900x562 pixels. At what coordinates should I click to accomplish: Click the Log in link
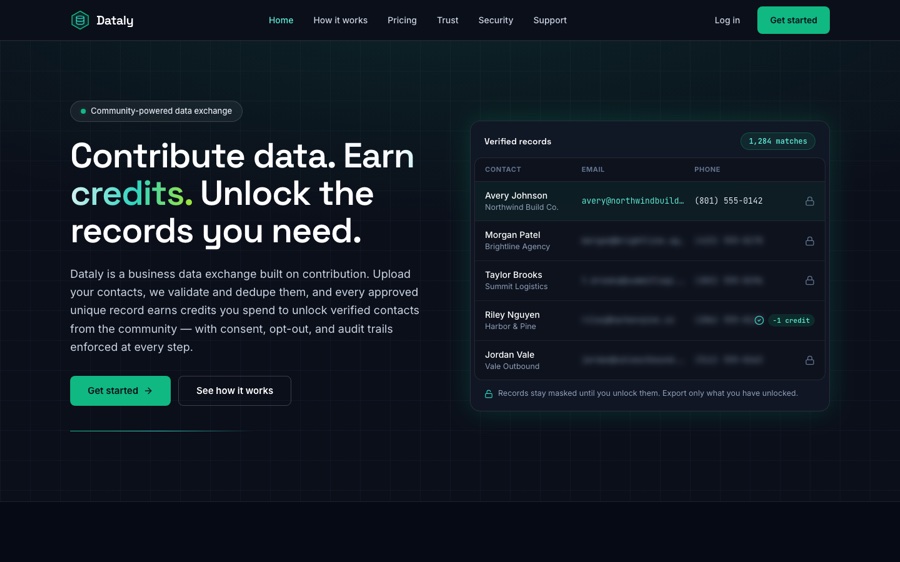tap(727, 20)
